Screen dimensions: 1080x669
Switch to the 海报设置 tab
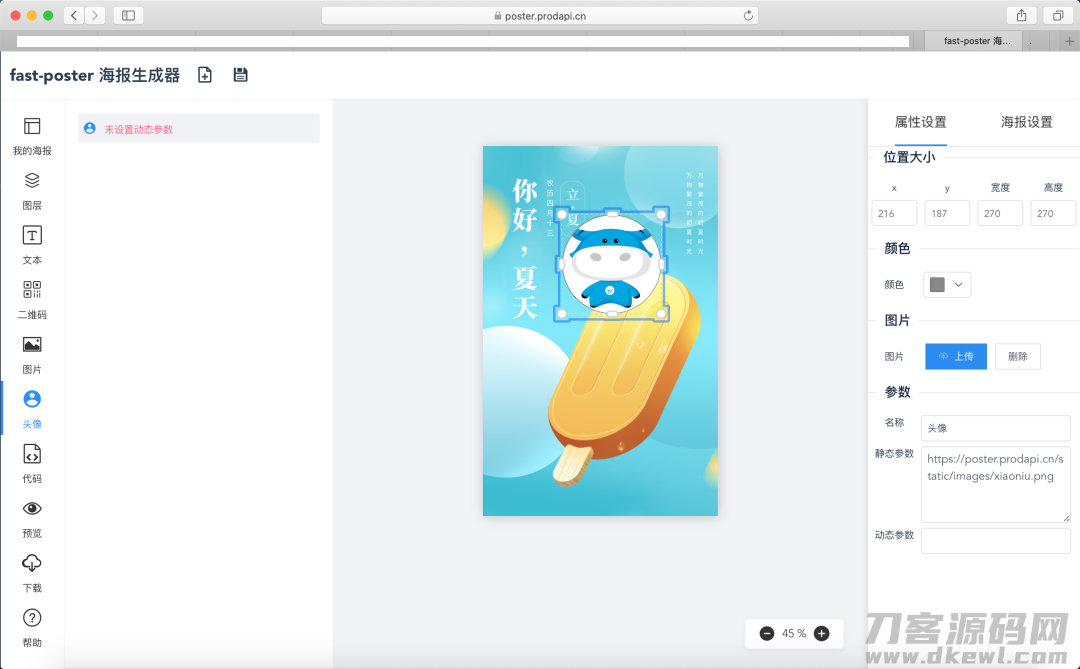point(1026,122)
